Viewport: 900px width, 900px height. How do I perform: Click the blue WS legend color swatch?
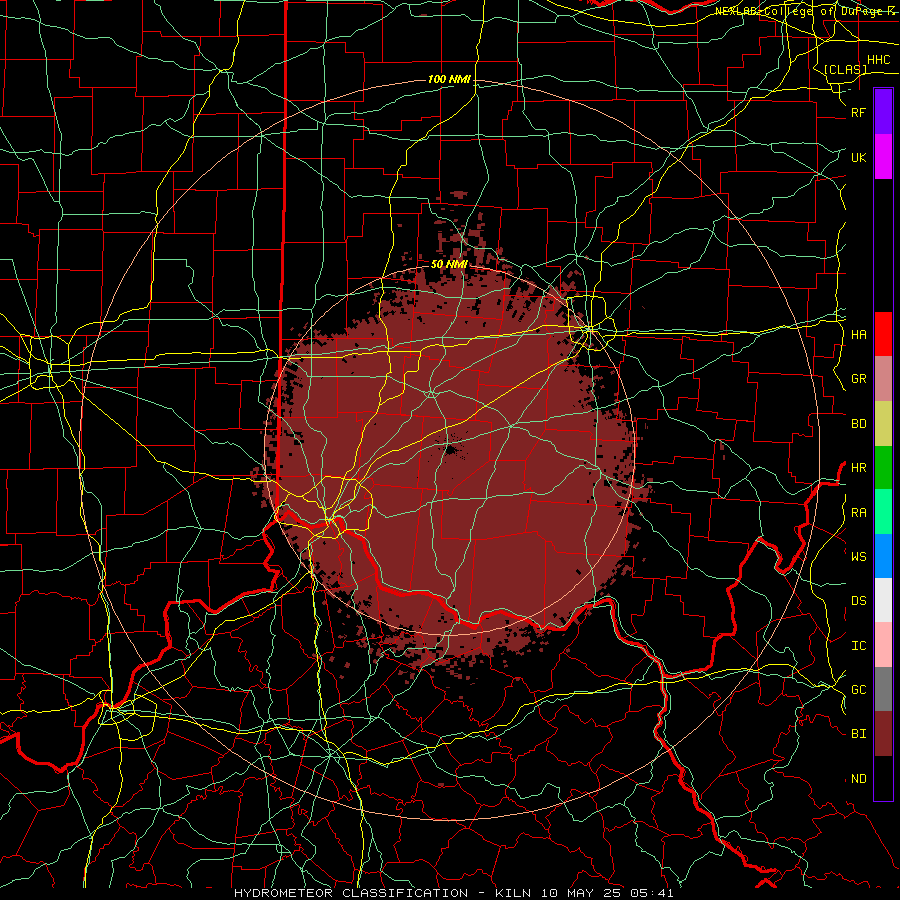883,556
